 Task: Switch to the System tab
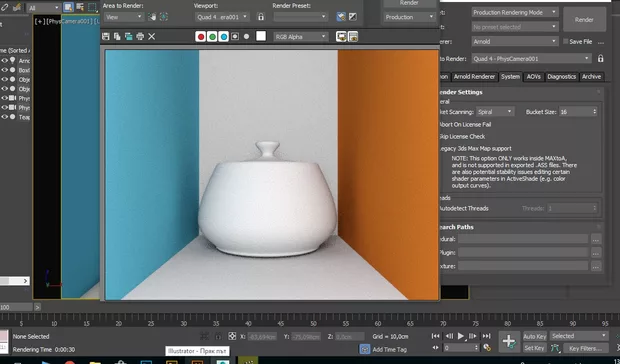click(x=510, y=77)
